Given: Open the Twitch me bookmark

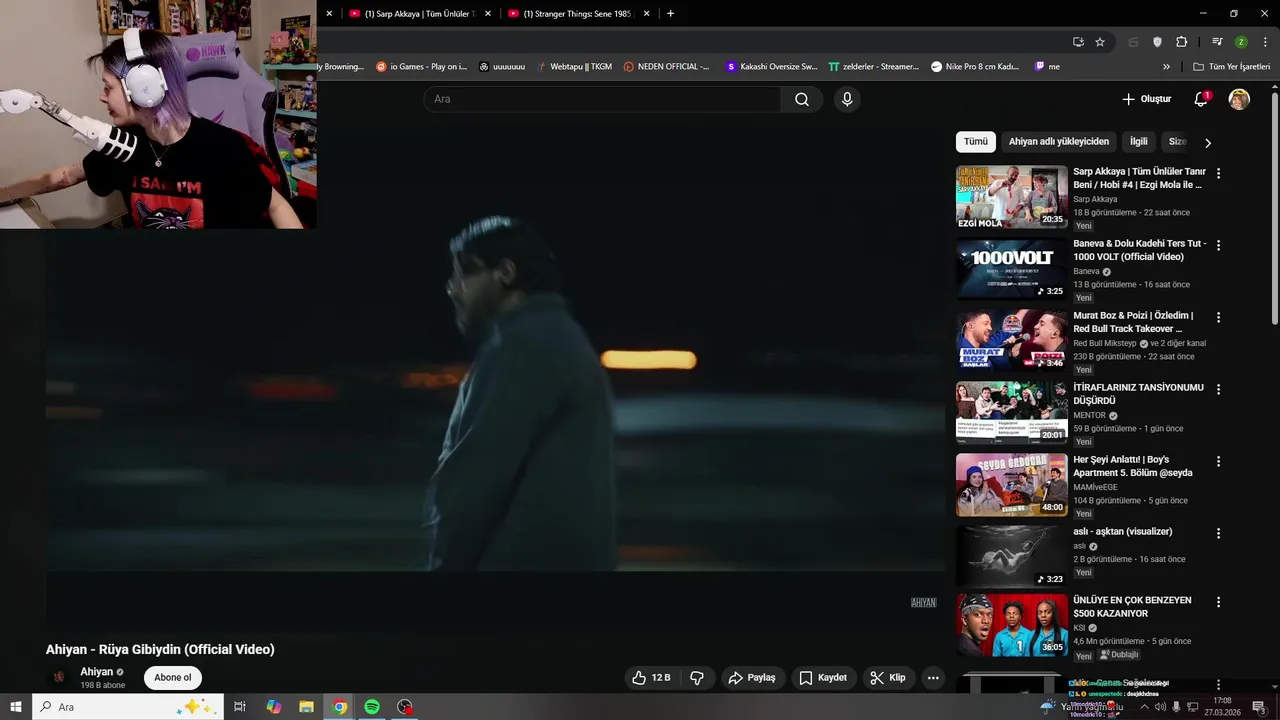Looking at the screenshot, I should pos(1047,67).
